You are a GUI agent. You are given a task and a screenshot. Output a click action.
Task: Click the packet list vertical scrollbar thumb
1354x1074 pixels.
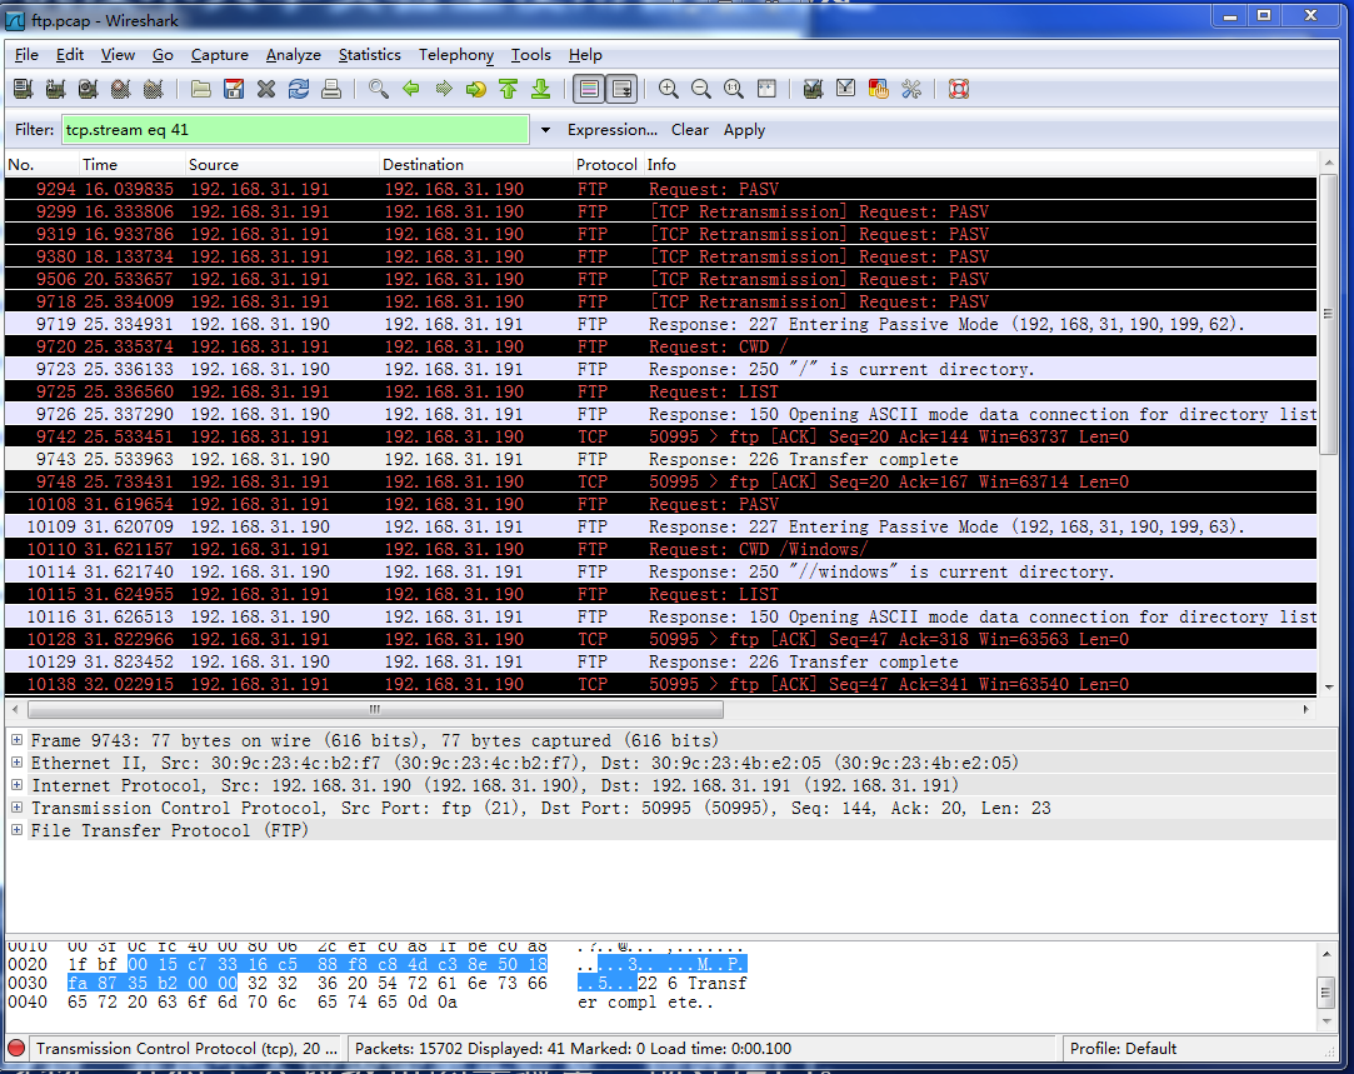point(1329,314)
